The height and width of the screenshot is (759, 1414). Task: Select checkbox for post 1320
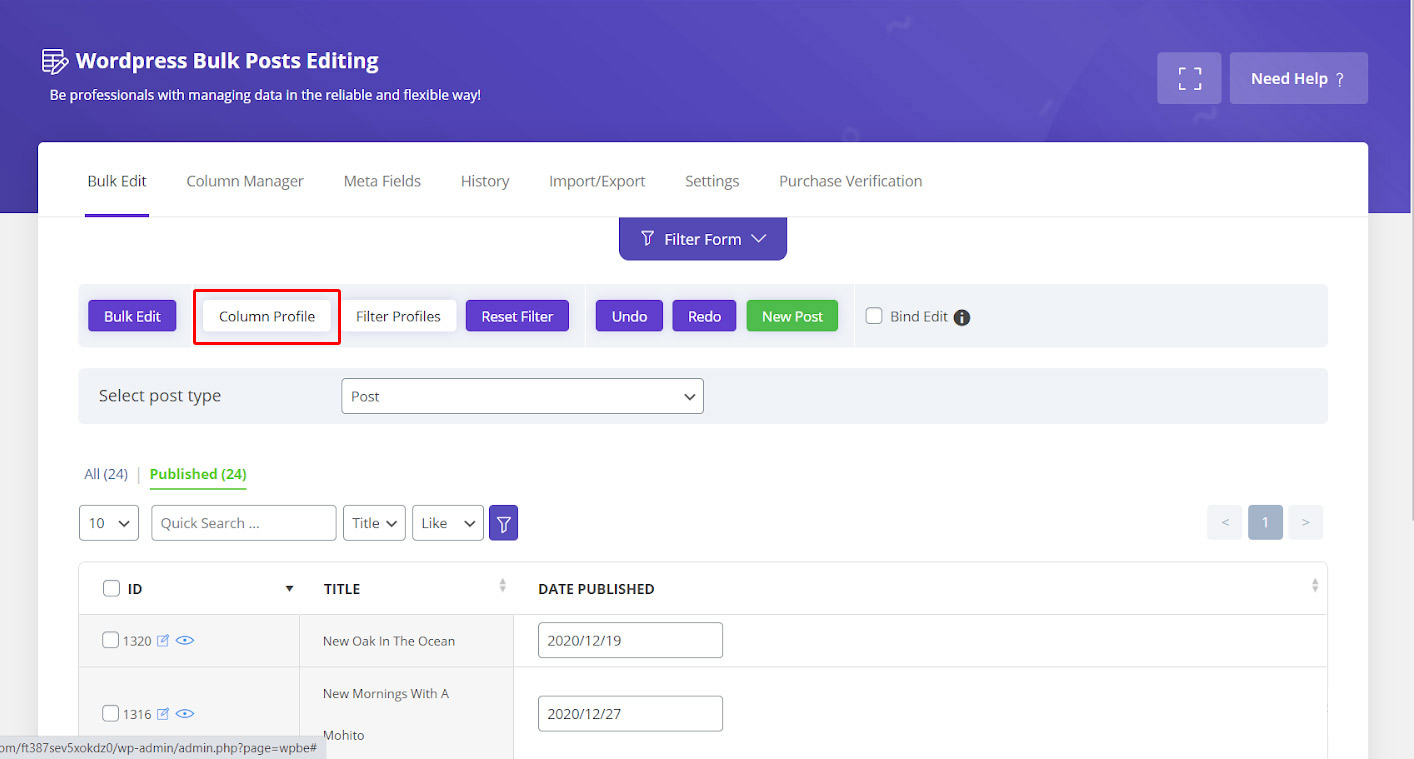tap(110, 640)
